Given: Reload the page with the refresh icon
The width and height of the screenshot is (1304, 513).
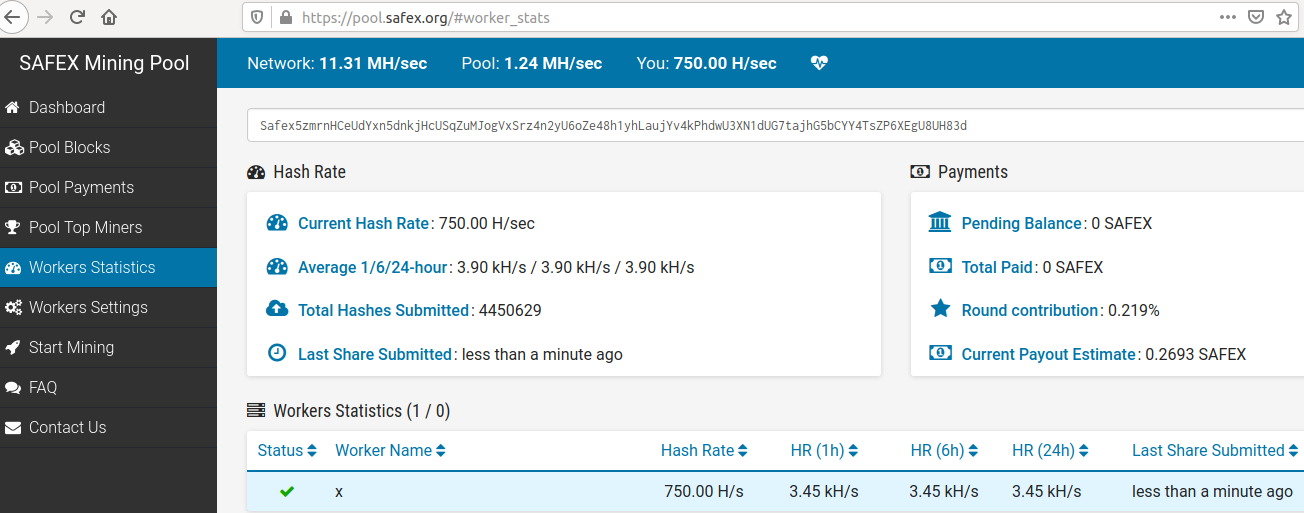Looking at the screenshot, I should pyautogui.click(x=77, y=17).
